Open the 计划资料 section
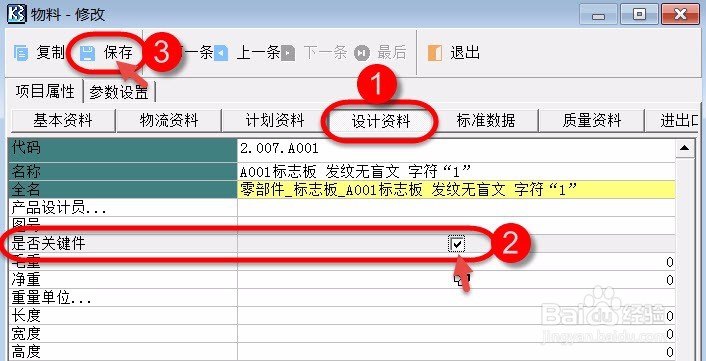This screenshot has height=361, width=706. 275,121
